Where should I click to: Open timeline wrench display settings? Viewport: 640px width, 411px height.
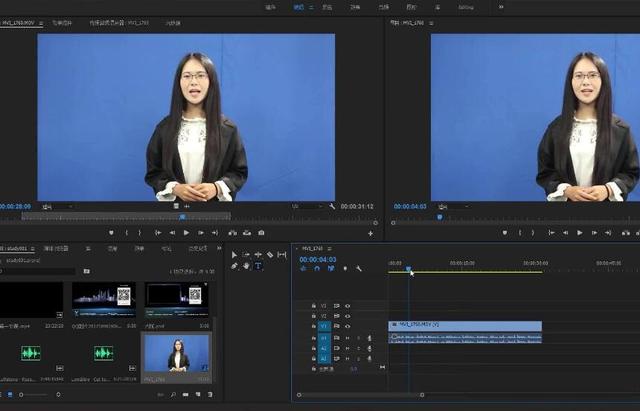pos(358,268)
